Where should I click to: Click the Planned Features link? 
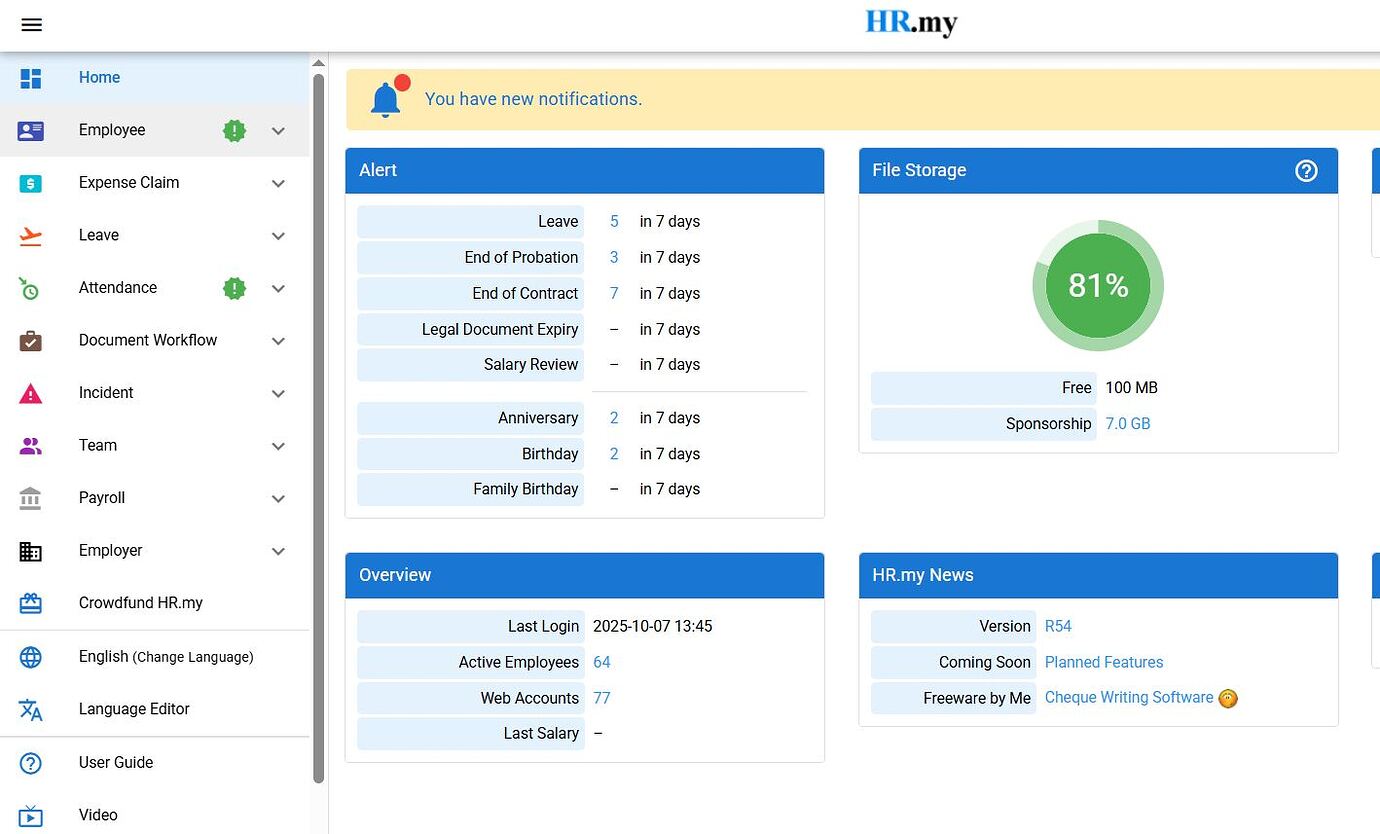pyautogui.click(x=1103, y=662)
